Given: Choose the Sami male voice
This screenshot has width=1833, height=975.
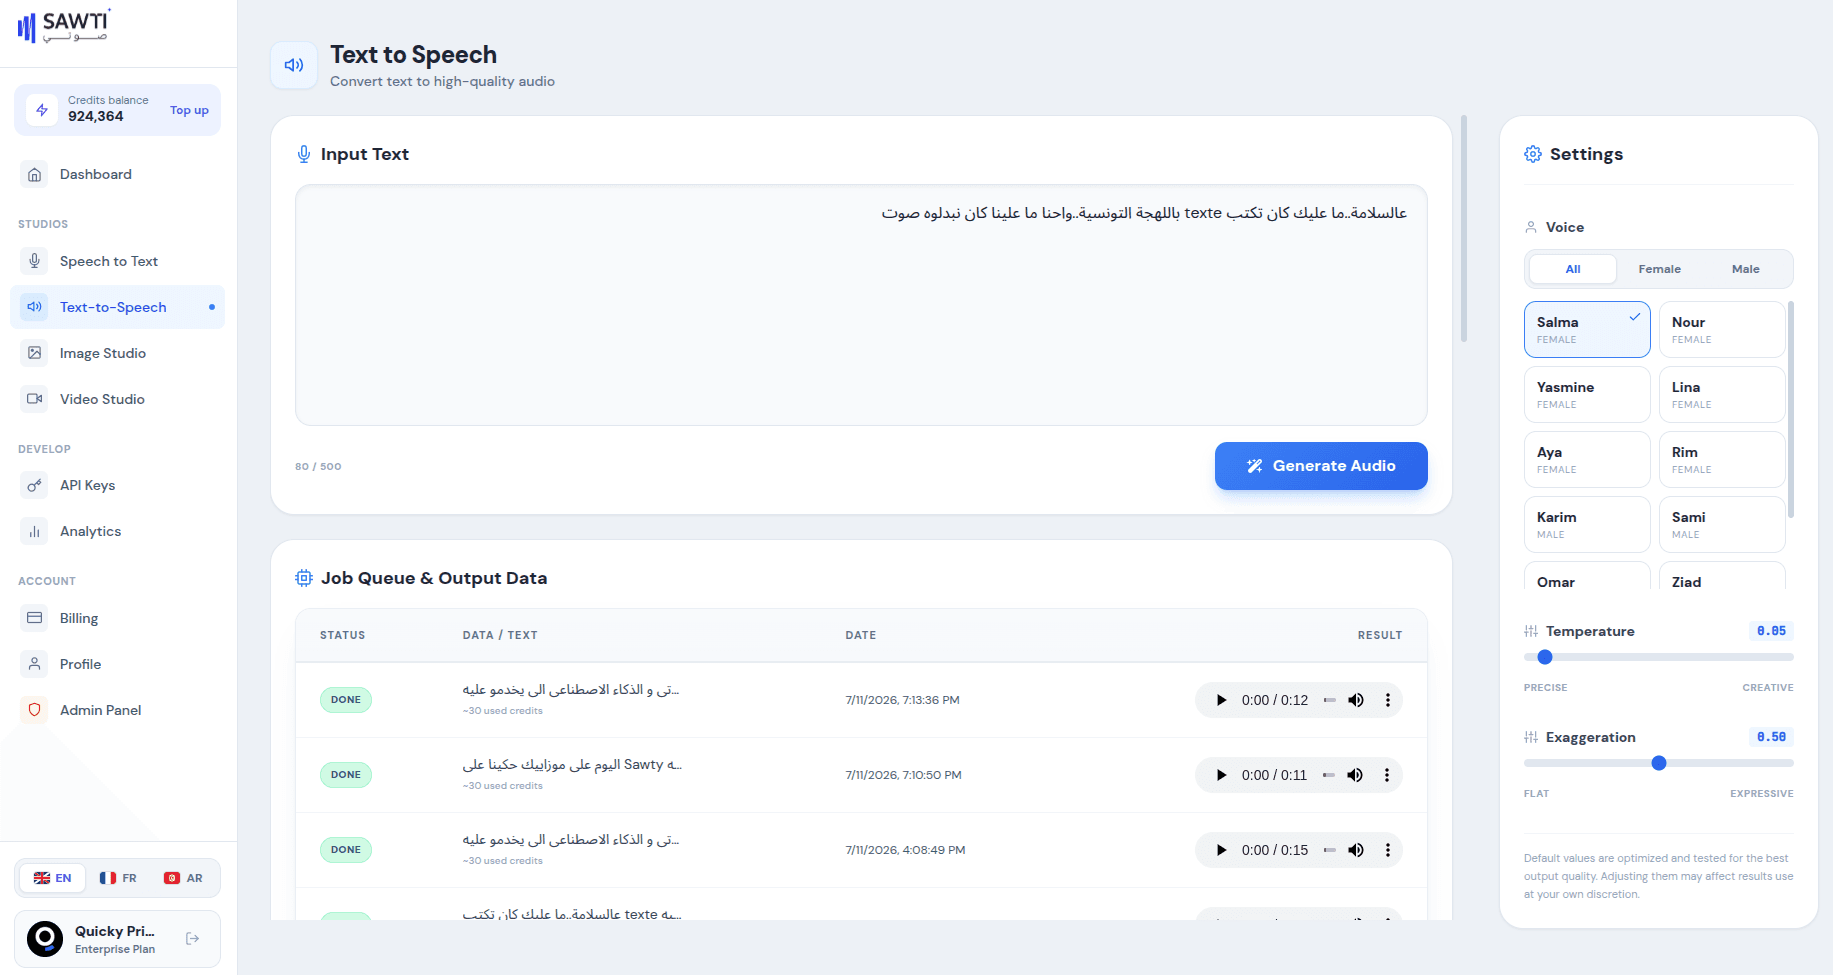Looking at the screenshot, I should coord(1722,524).
